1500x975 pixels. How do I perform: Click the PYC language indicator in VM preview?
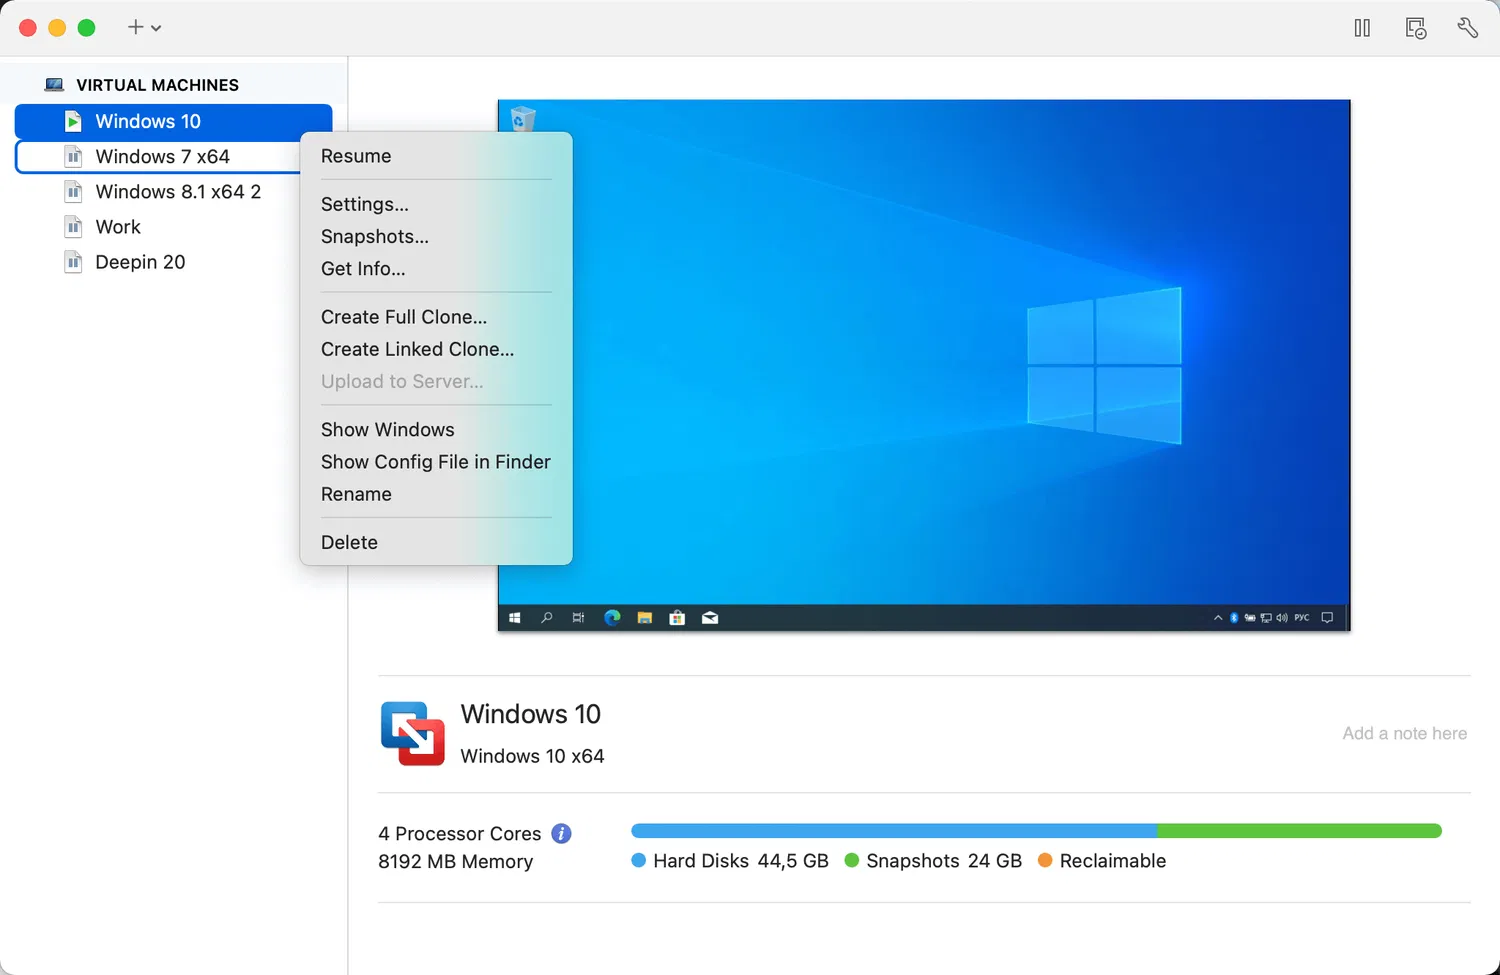1302,618
